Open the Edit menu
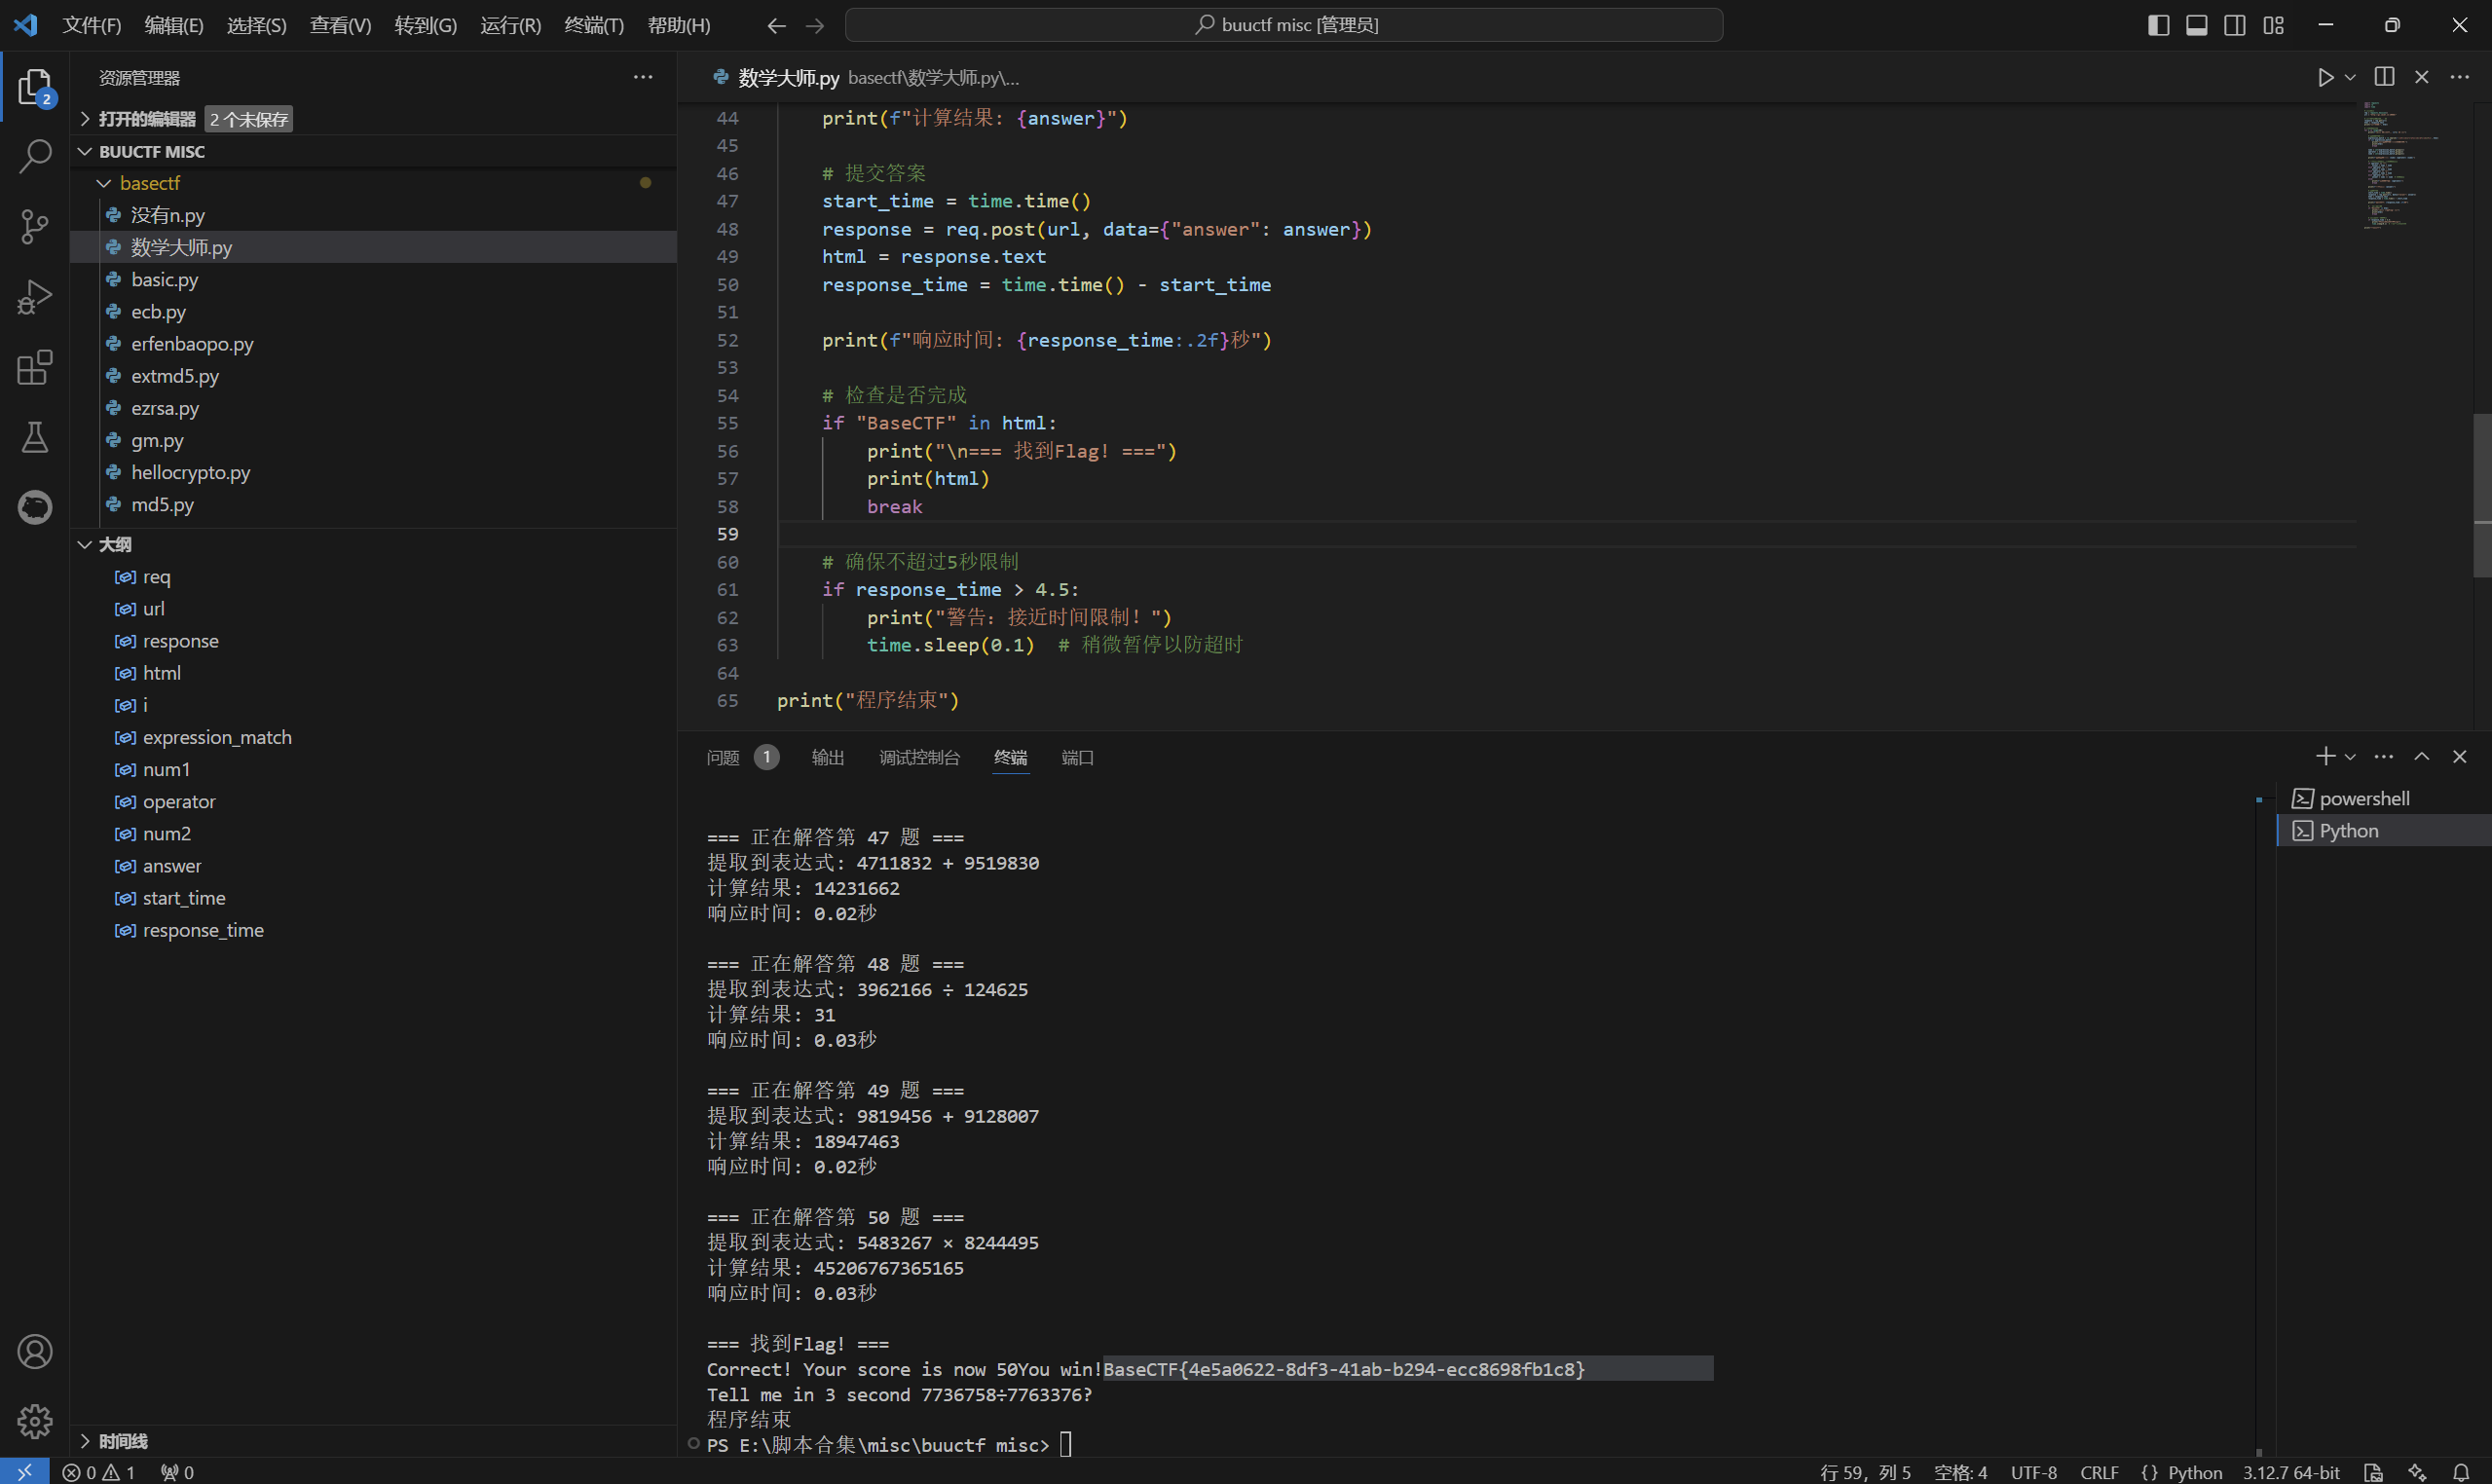This screenshot has width=2492, height=1484. (x=174, y=25)
